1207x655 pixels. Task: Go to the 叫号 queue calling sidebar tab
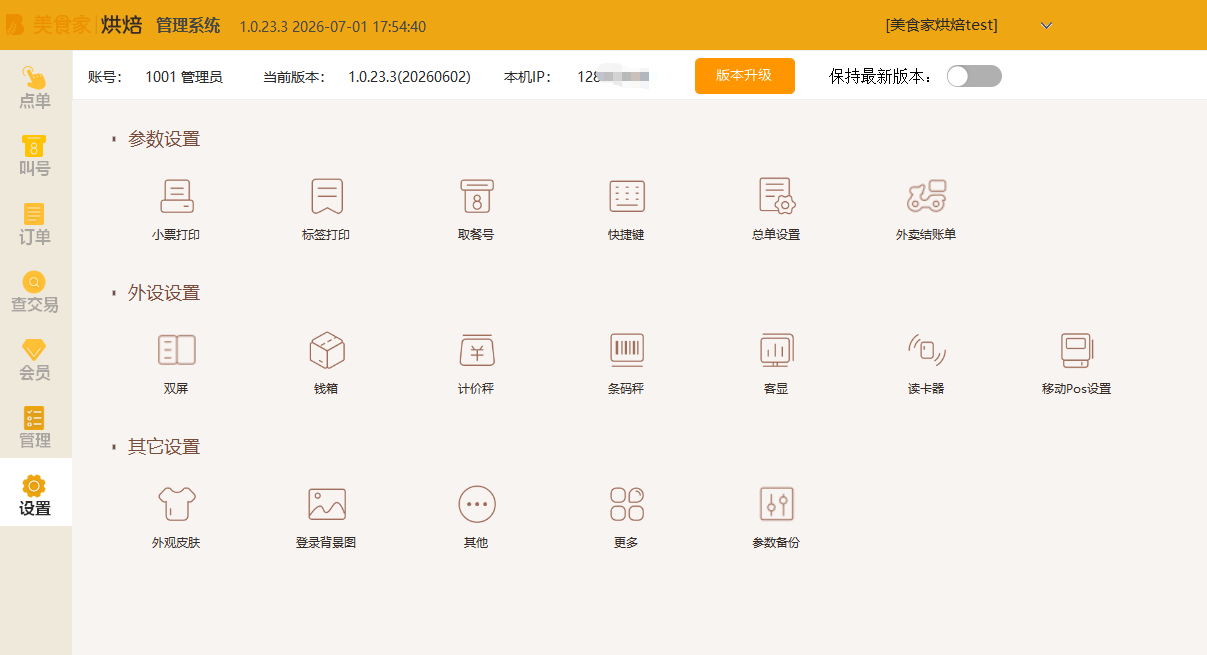[35, 156]
